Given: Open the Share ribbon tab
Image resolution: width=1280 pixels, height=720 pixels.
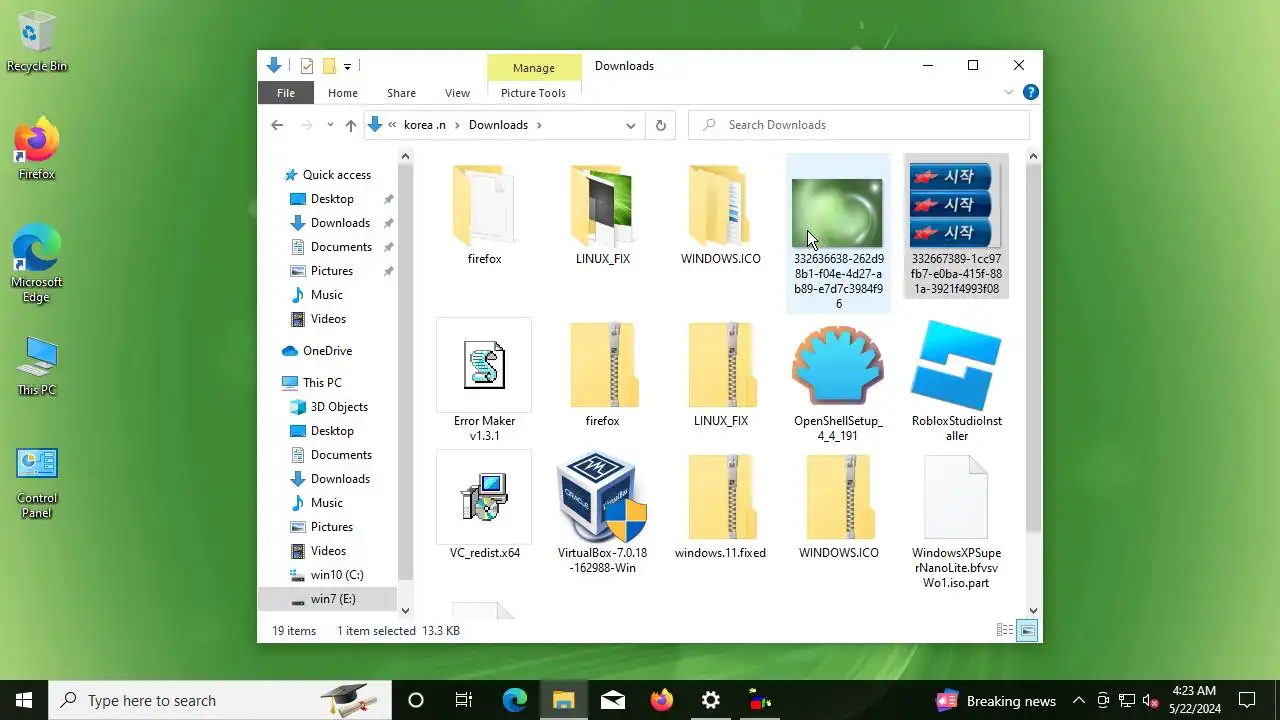Looking at the screenshot, I should tap(401, 93).
